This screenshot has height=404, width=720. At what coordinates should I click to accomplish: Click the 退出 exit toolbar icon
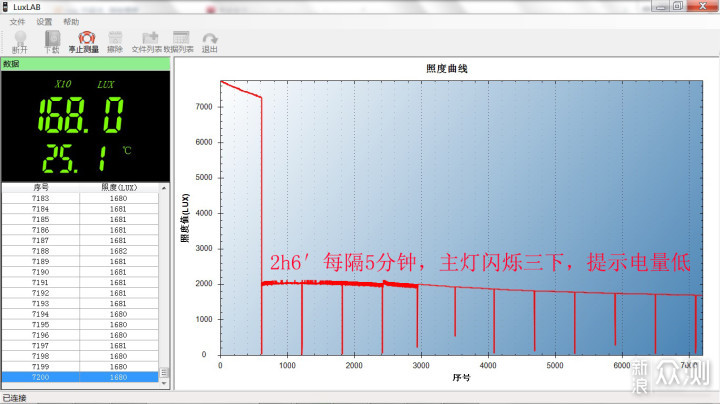209,42
